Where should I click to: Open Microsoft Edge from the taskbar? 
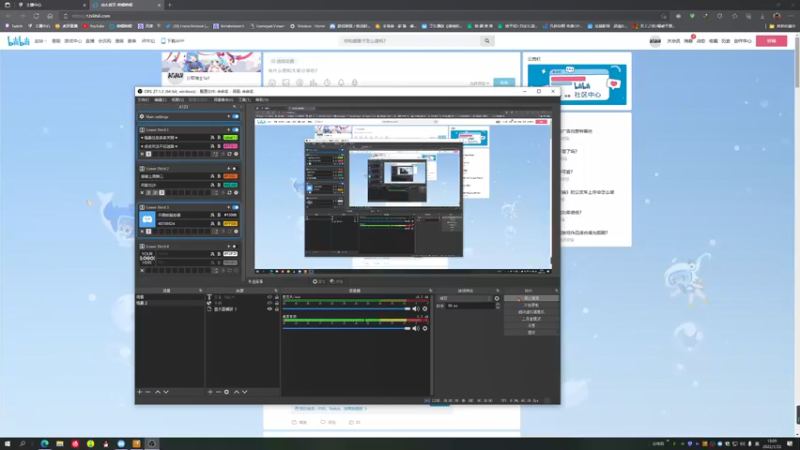[44, 444]
